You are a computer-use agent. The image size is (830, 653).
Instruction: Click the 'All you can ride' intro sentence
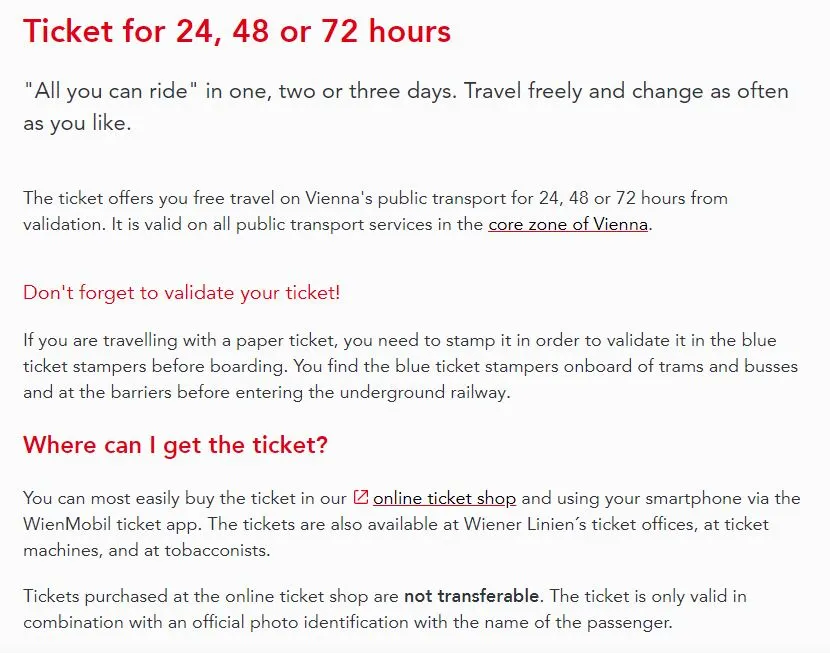coord(406,107)
